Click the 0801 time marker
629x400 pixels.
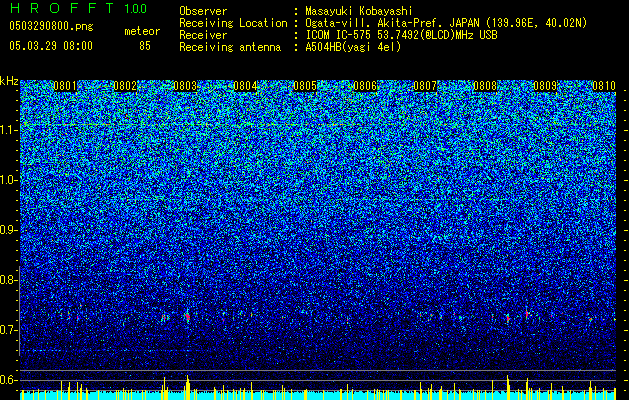tap(65, 86)
